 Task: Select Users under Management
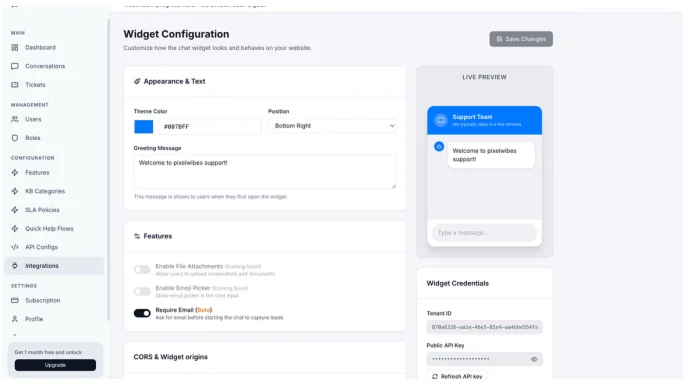tap(33, 119)
